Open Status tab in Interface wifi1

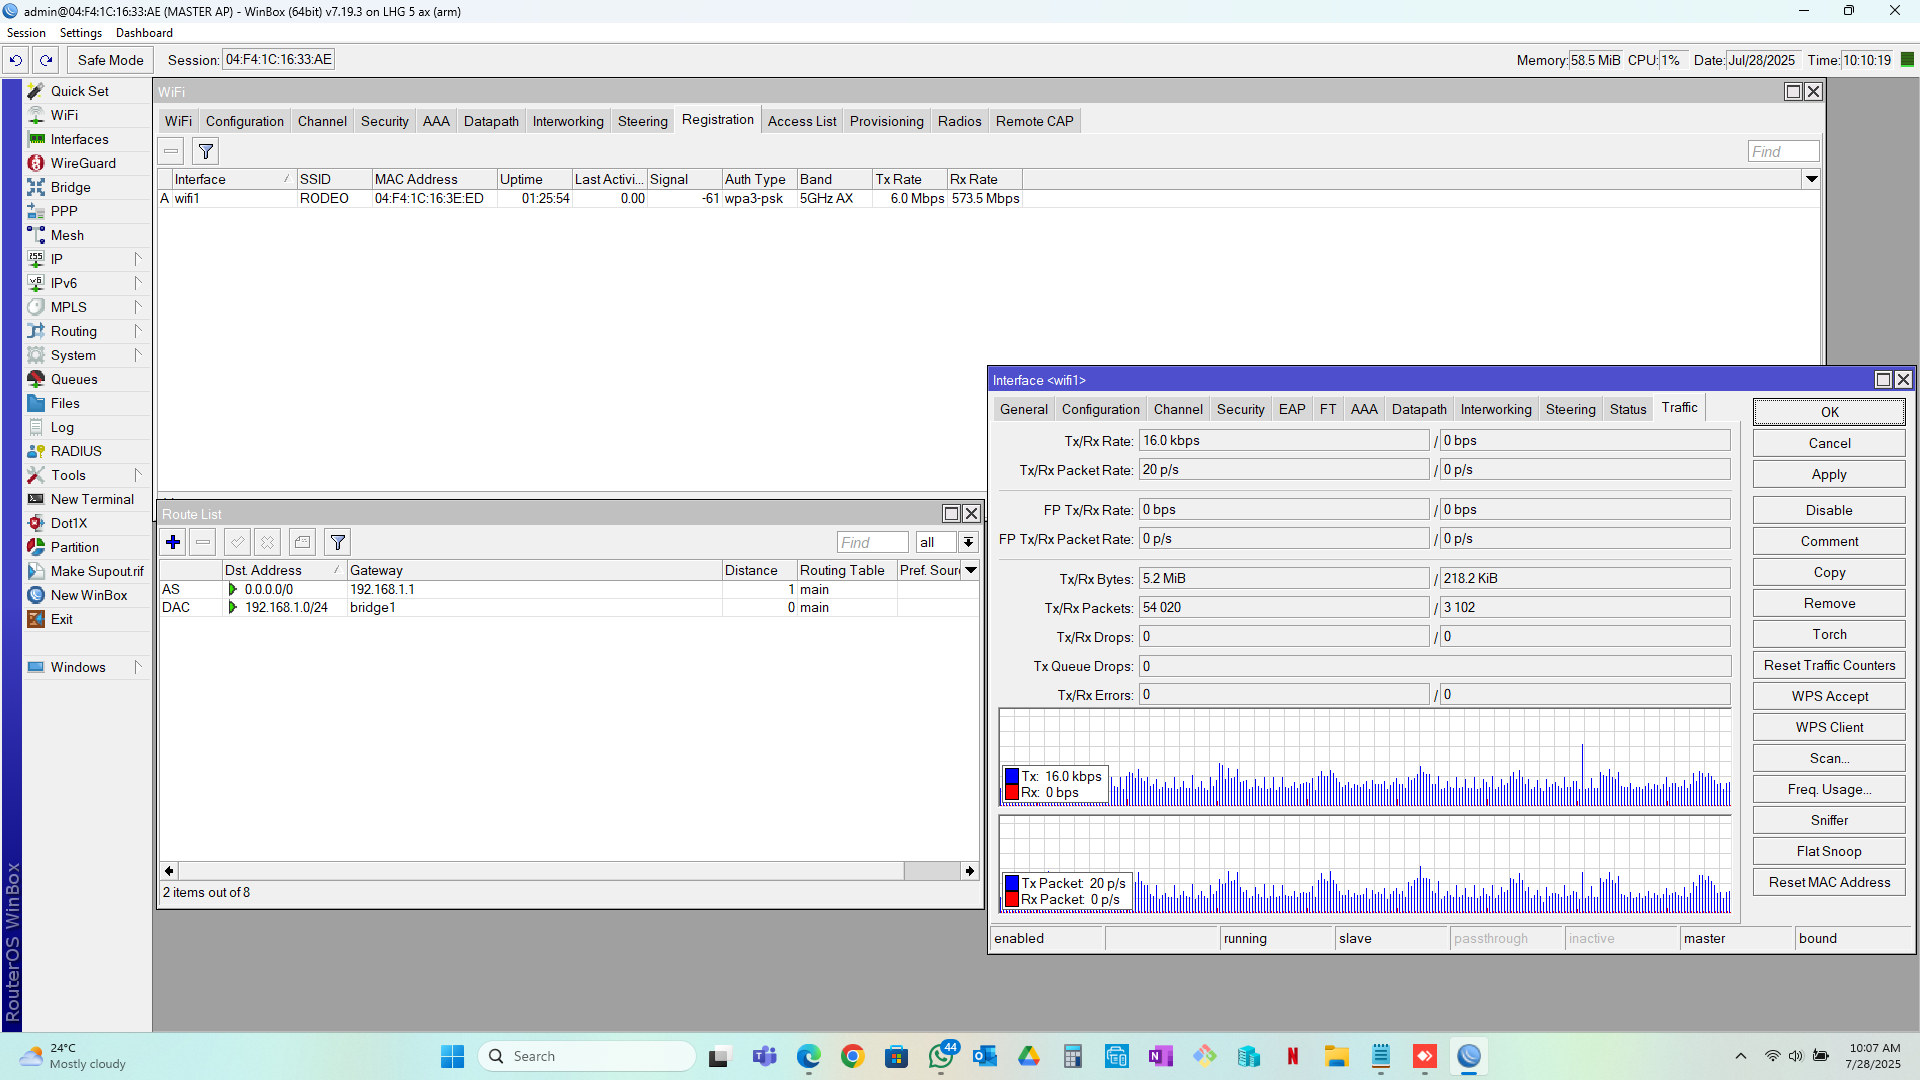coord(1627,409)
